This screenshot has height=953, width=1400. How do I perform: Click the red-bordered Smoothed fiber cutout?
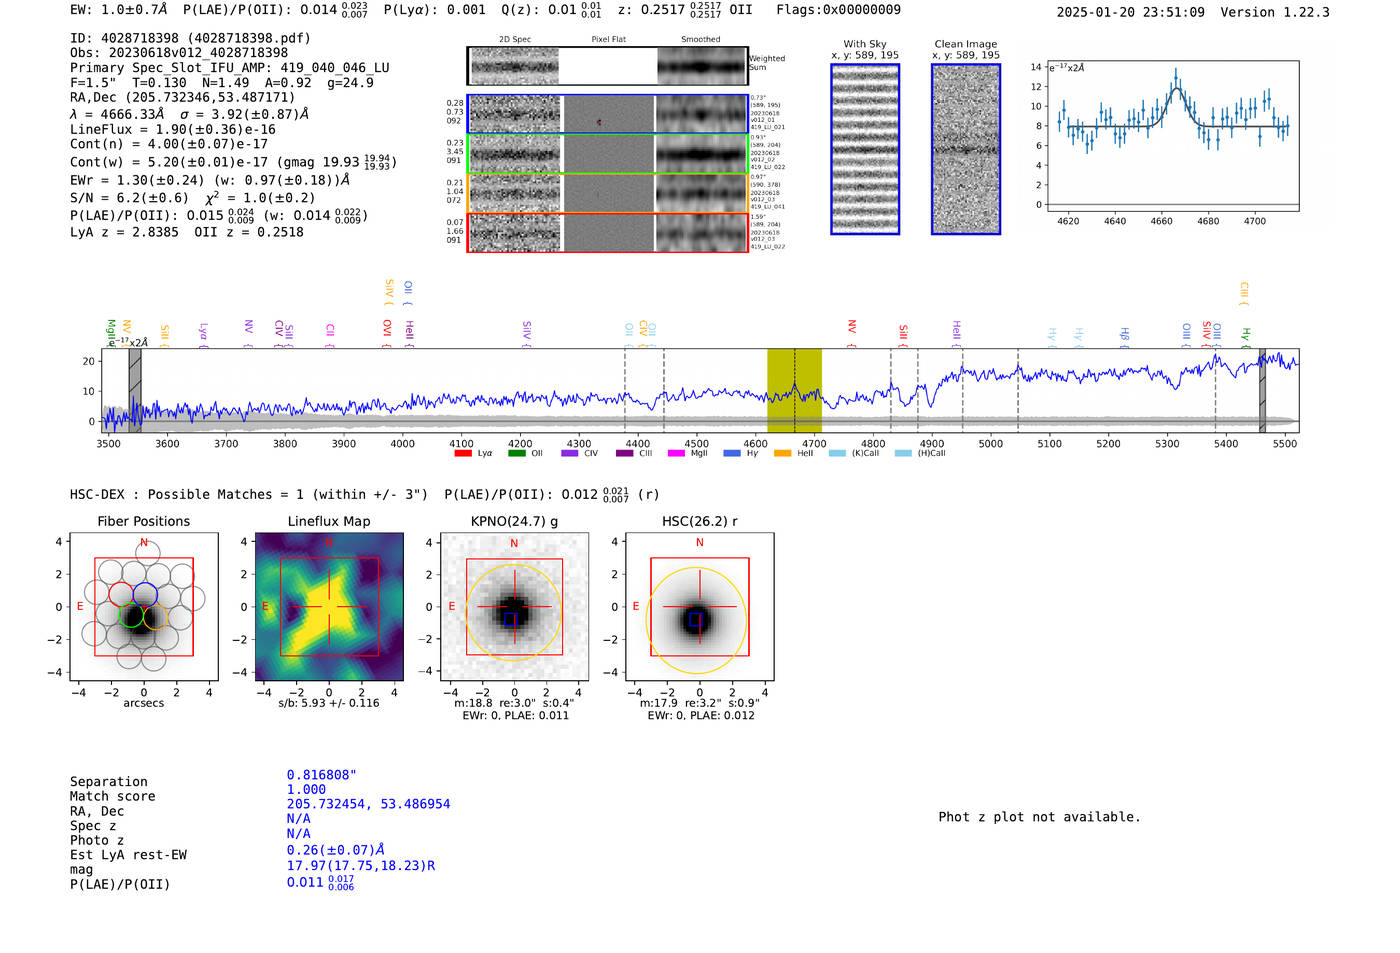point(702,232)
